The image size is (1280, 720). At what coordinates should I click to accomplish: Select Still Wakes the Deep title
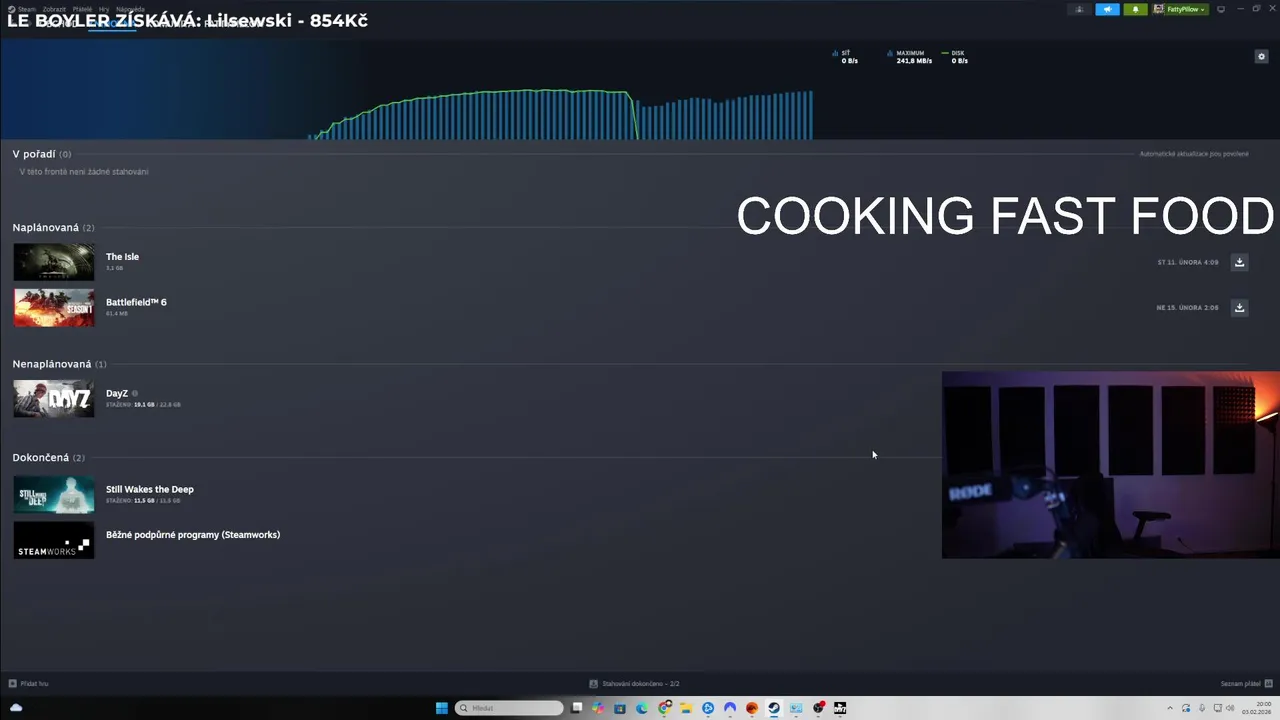150,489
